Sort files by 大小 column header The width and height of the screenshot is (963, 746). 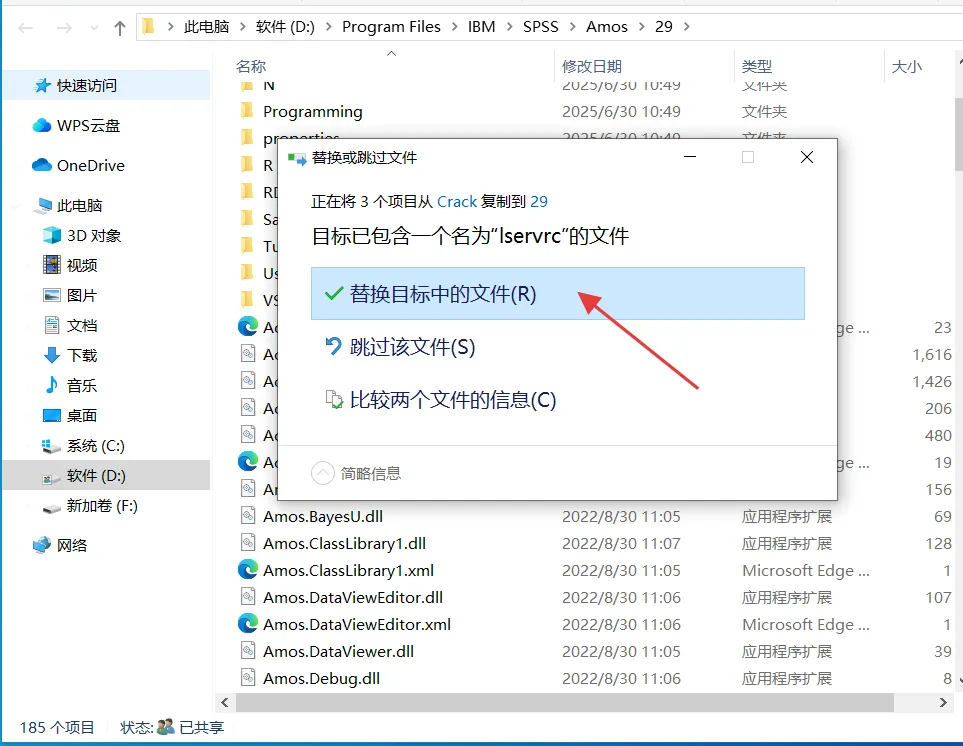pyautogui.click(x=906, y=66)
